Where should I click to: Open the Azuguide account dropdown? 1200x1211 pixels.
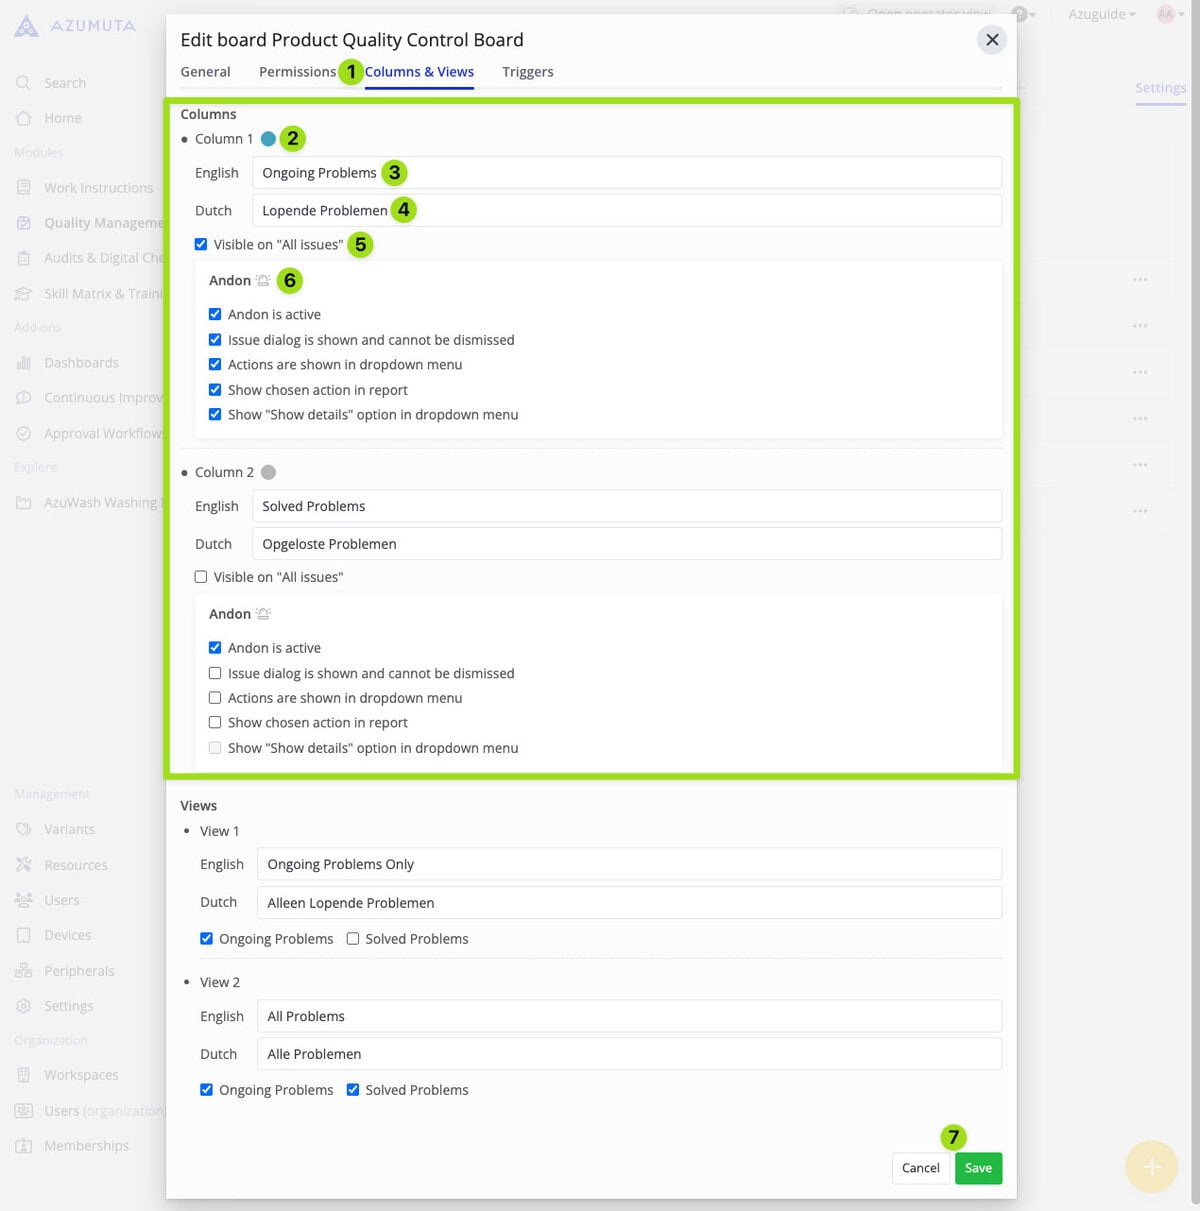pyautogui.click(x=1101, y=14)
